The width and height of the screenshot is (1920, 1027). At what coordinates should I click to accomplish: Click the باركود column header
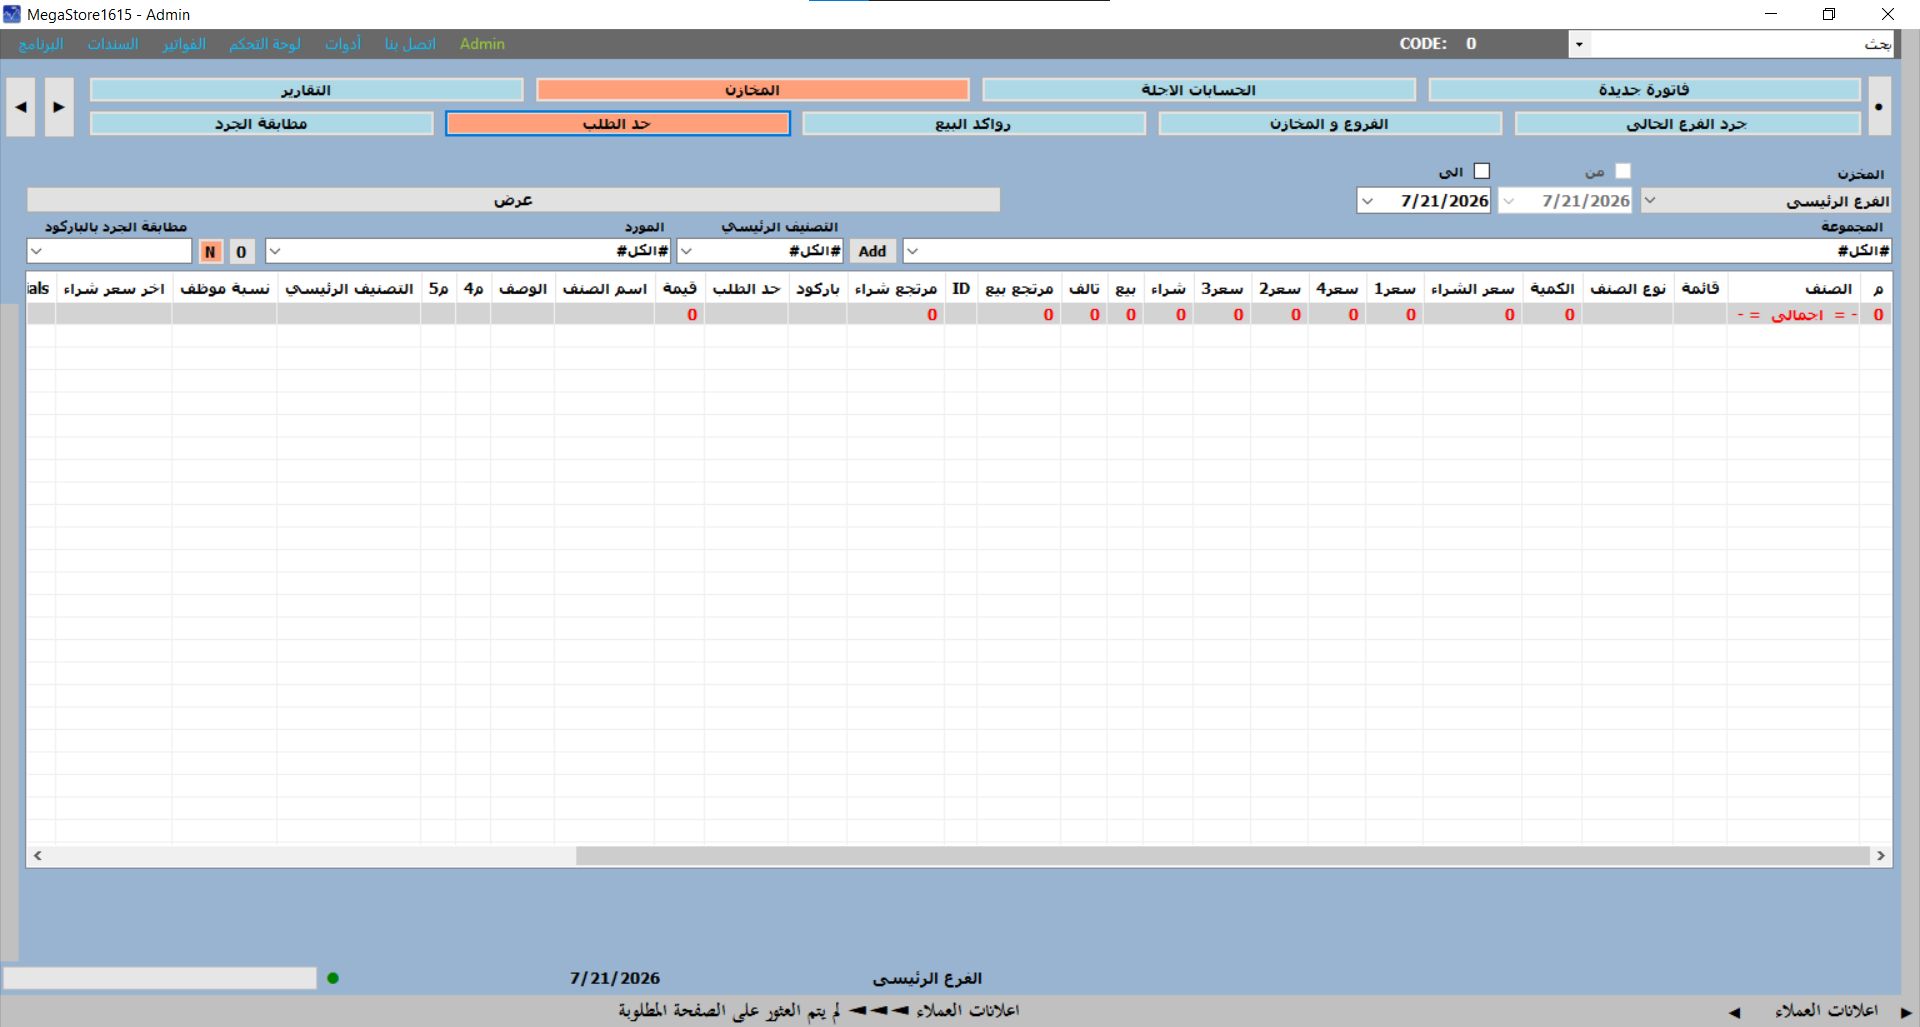click(x=817, y=289)
